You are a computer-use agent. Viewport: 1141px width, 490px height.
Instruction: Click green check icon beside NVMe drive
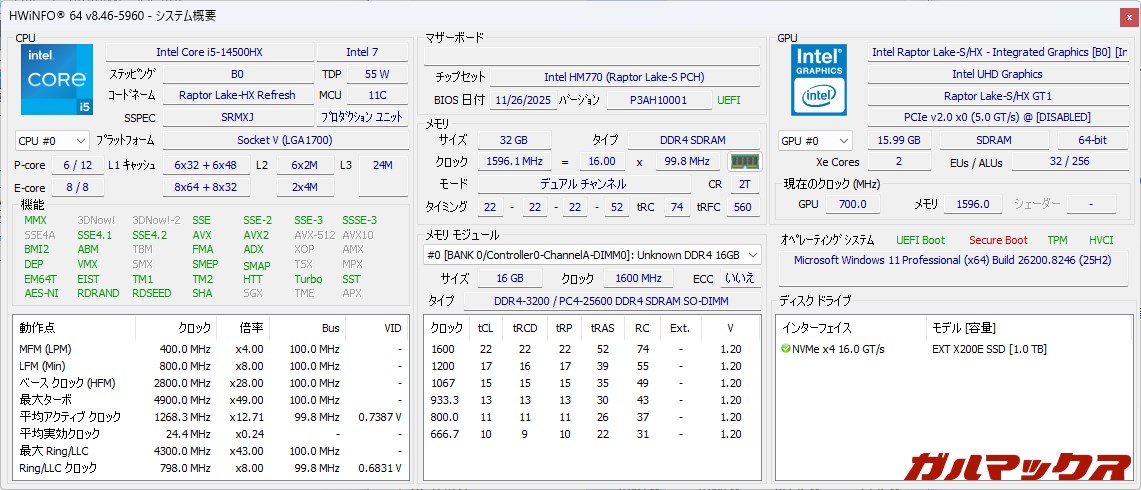(x=785, y=349)
